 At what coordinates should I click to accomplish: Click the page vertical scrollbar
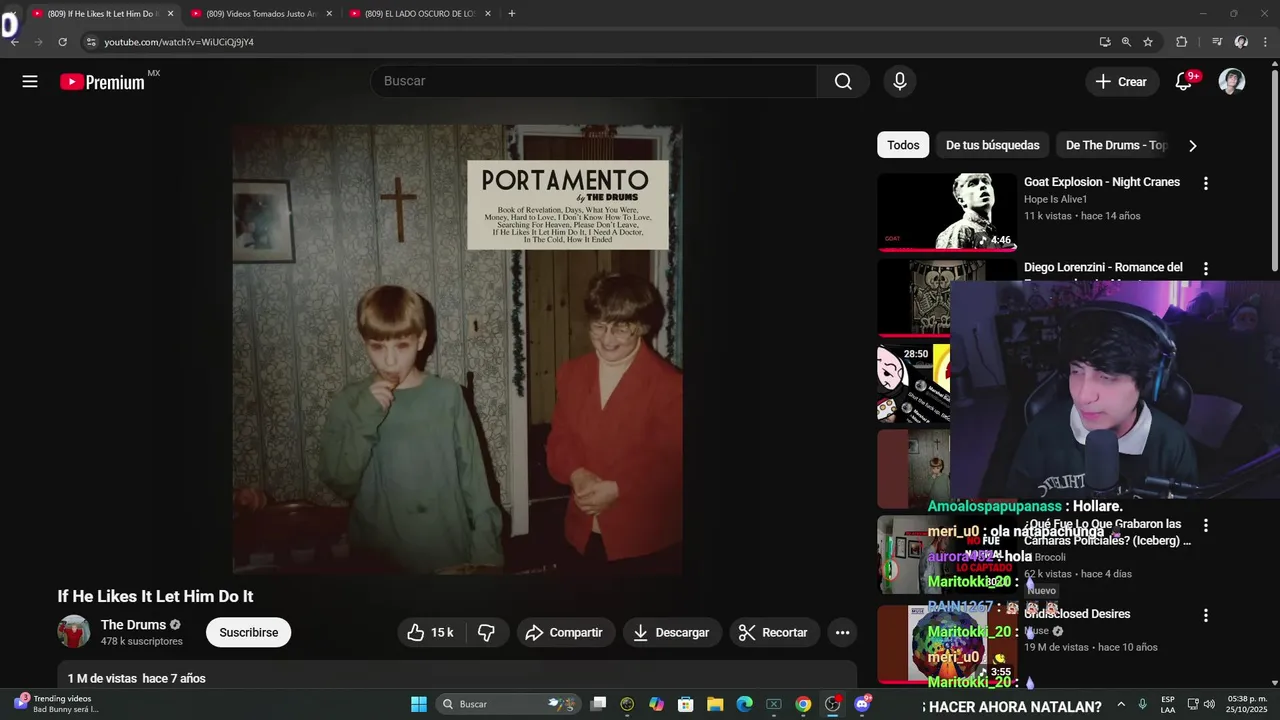(x=1275, y=170)
